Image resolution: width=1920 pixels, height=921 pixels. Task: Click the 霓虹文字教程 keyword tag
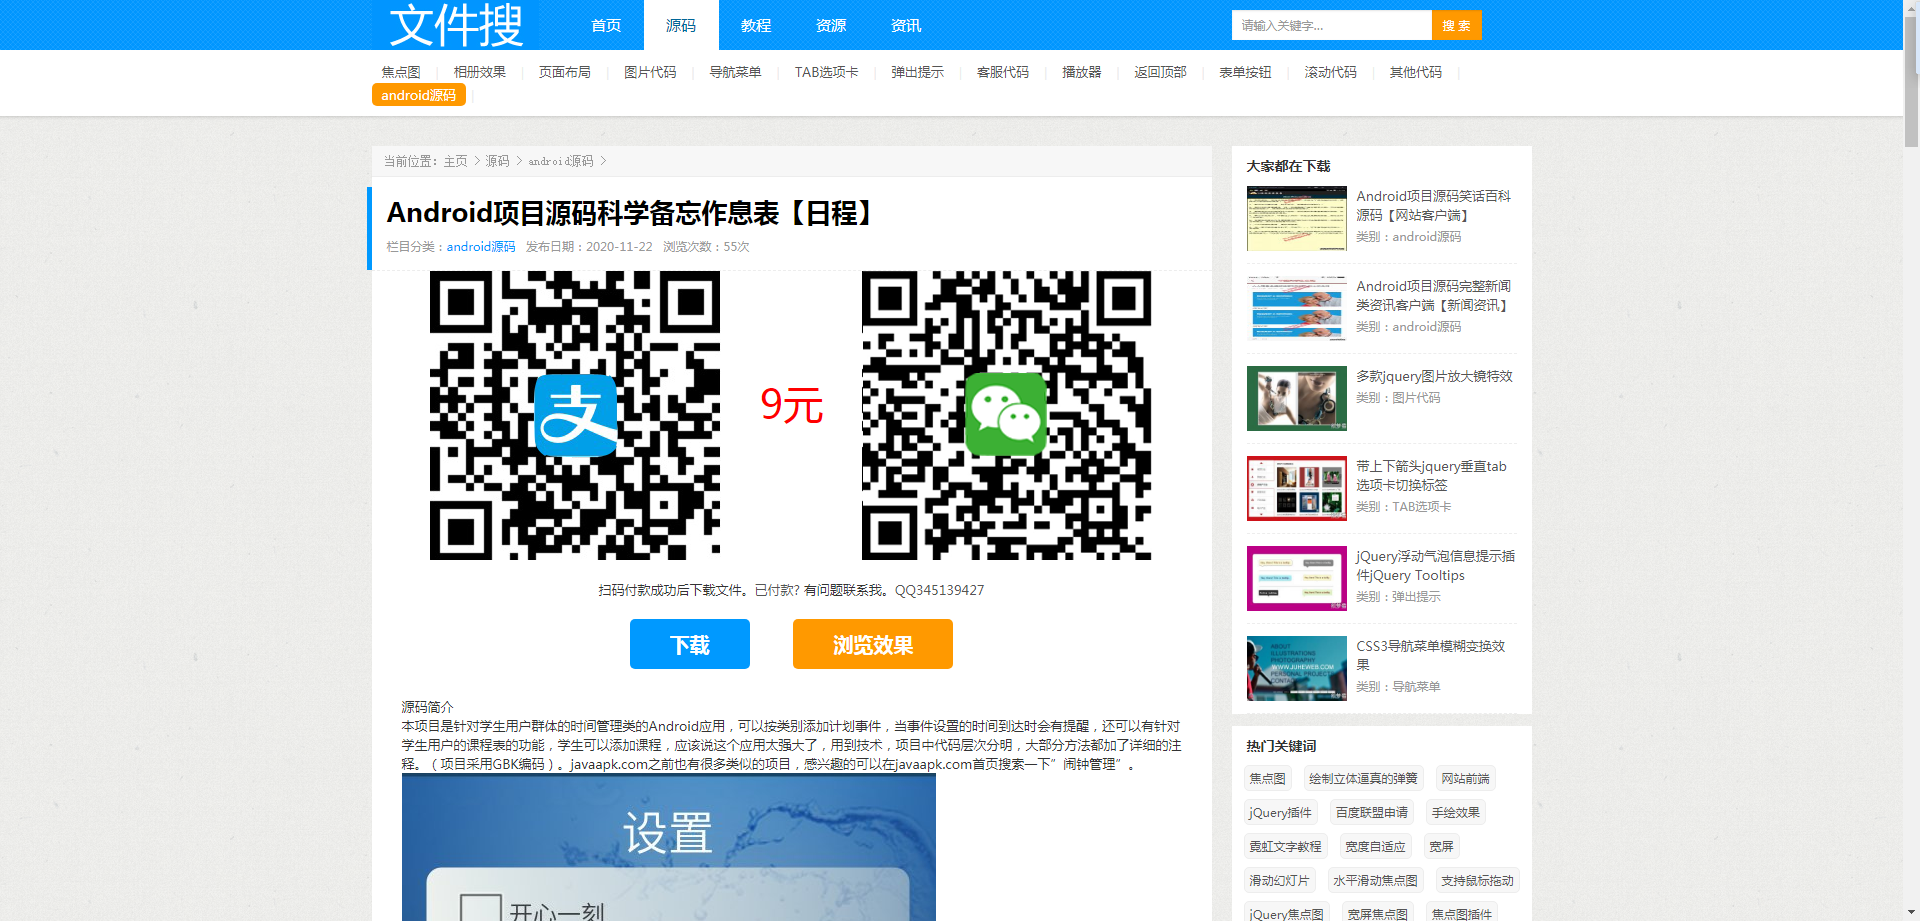(1286, 846)
